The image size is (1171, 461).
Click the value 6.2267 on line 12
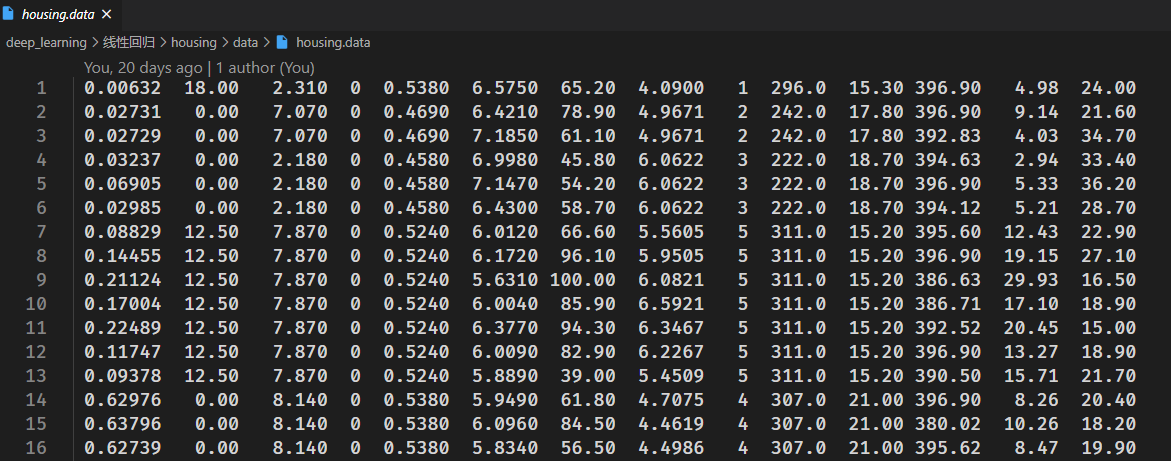click(671, 351)
